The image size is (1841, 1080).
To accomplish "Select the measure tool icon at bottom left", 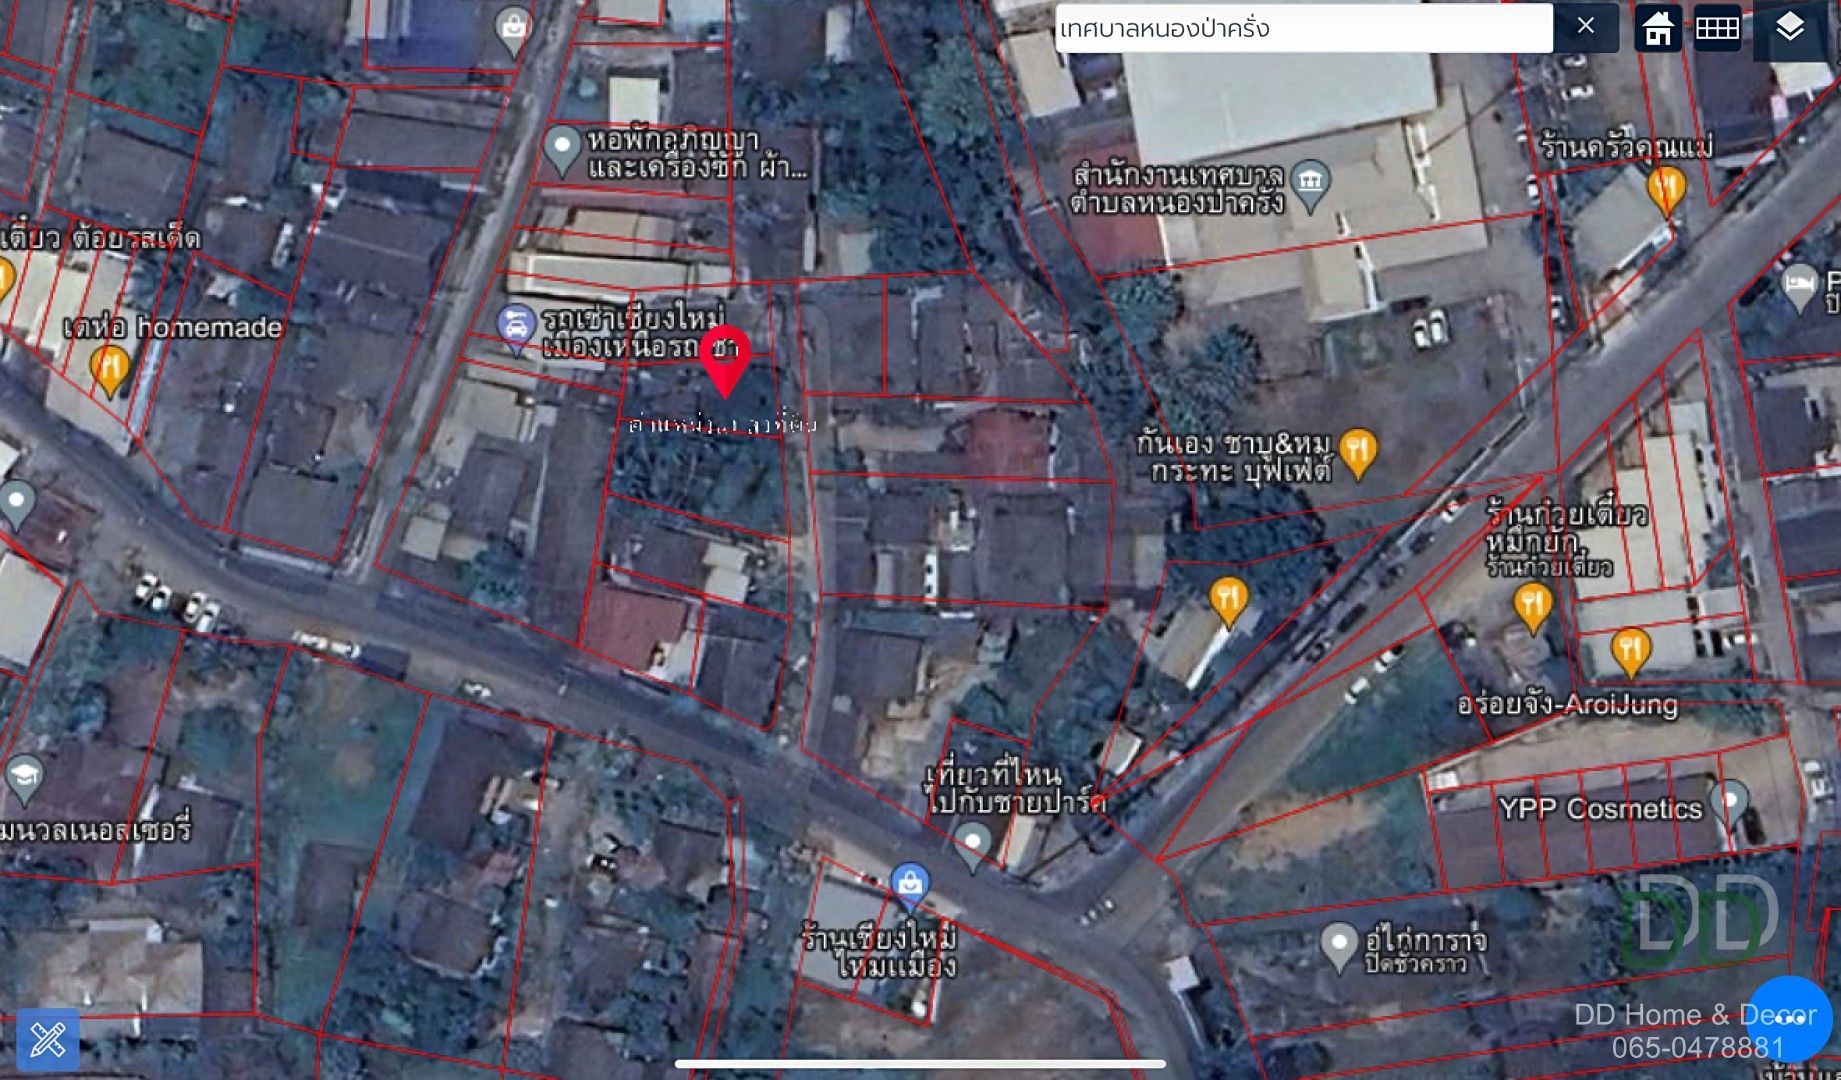I will (47, 1039).
